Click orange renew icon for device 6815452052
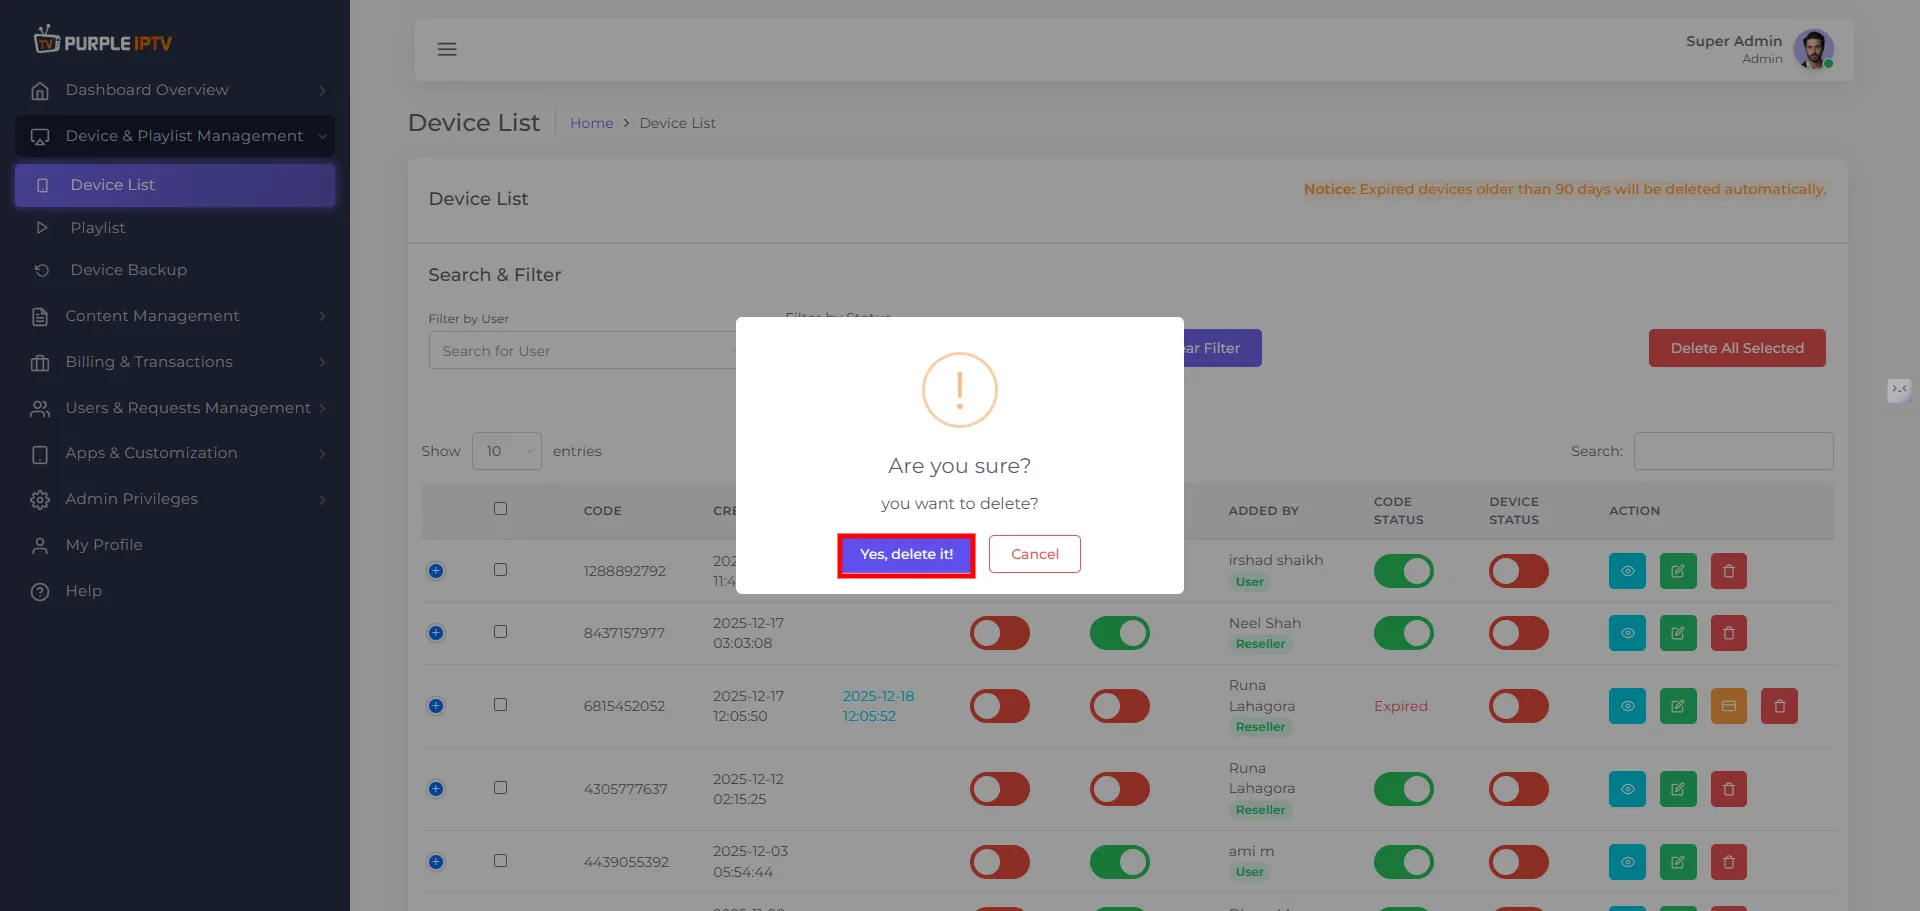 pos(1728,706)
